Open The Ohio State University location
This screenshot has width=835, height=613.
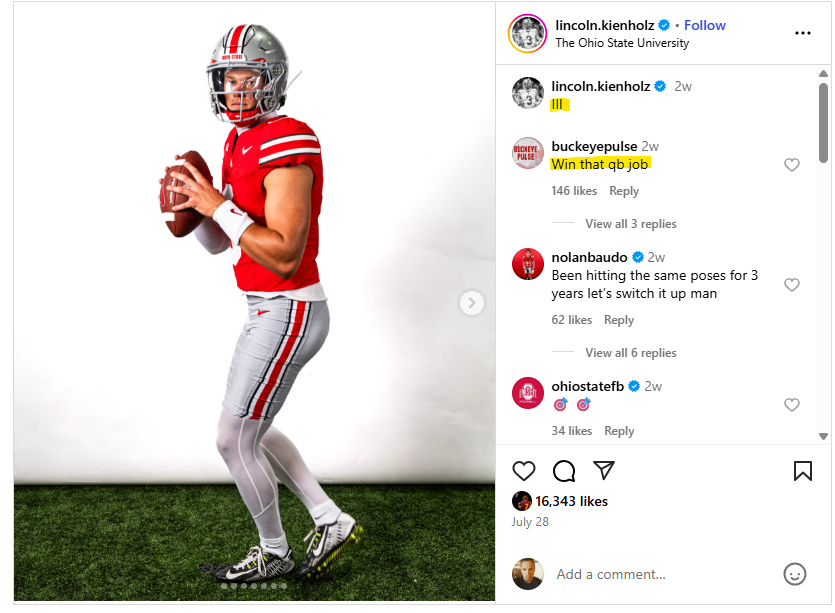point(622,43)
